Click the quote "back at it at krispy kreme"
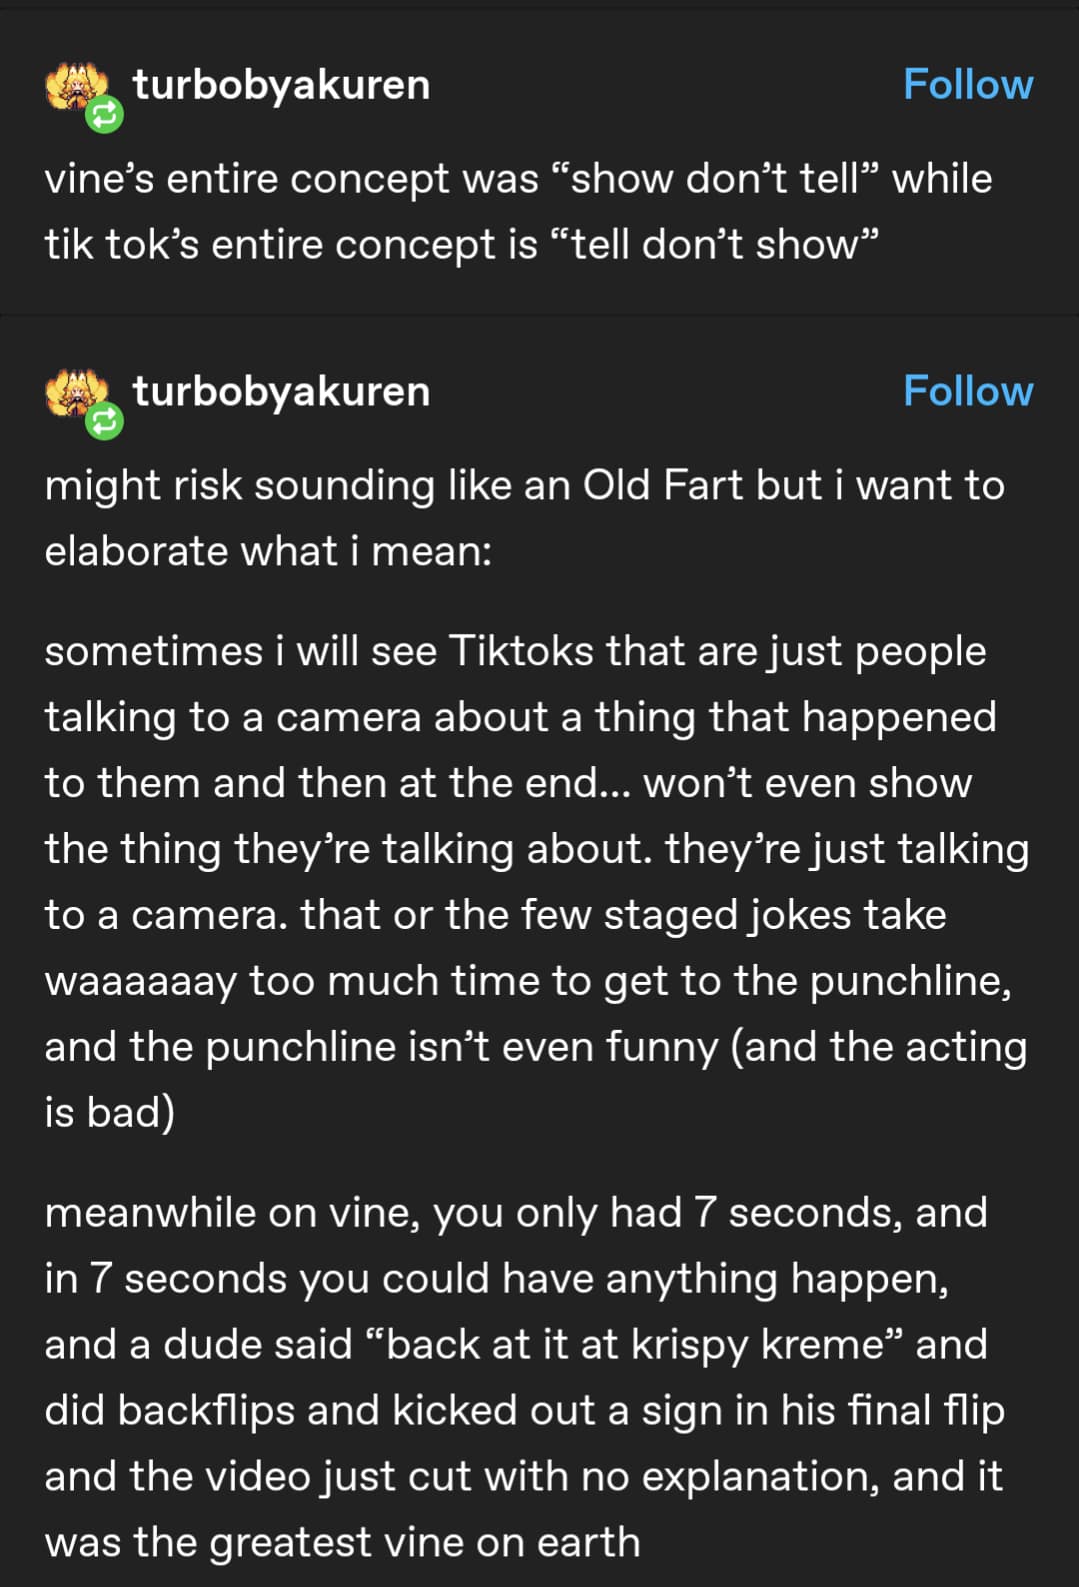The width and height of the screenshot is (1079, 1587). (635, 1345)
